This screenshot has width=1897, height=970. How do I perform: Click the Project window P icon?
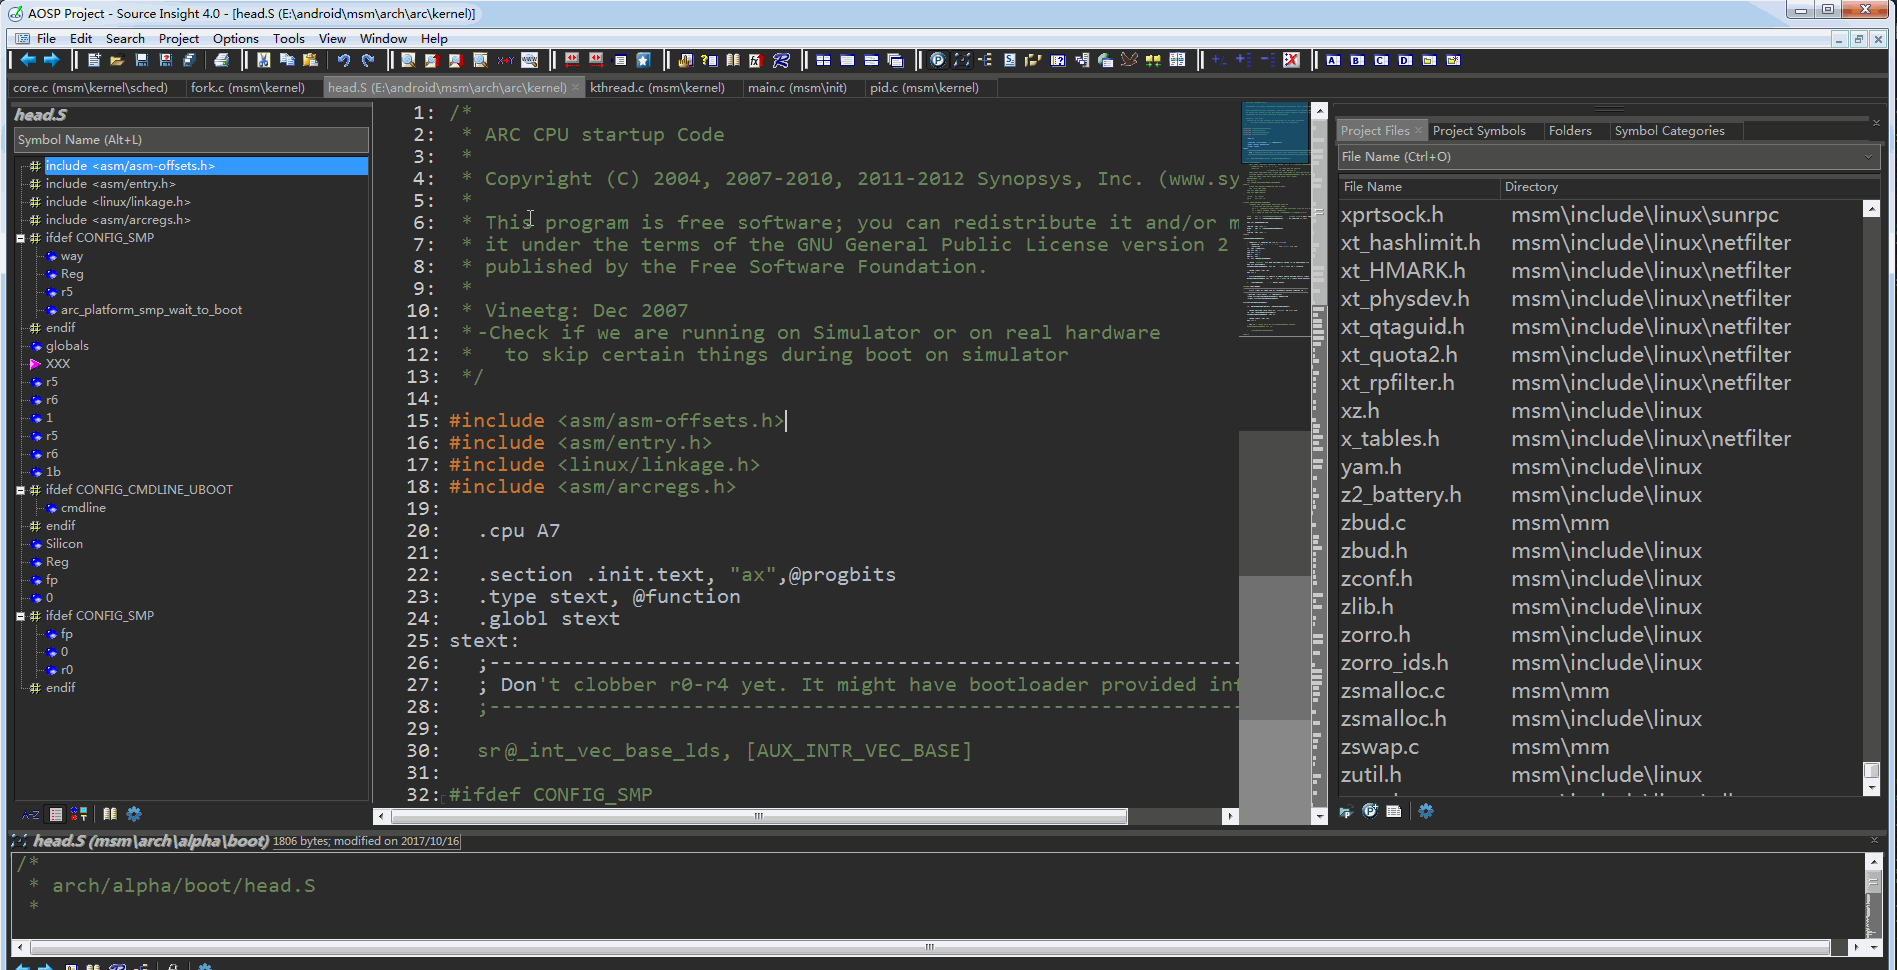(937, 60)
